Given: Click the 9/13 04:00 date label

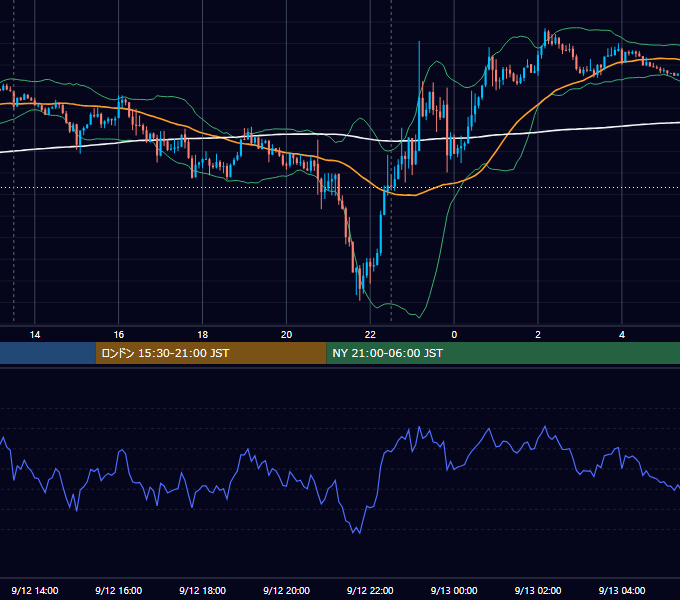Looking at the screenshot, I should pos(622,590).
